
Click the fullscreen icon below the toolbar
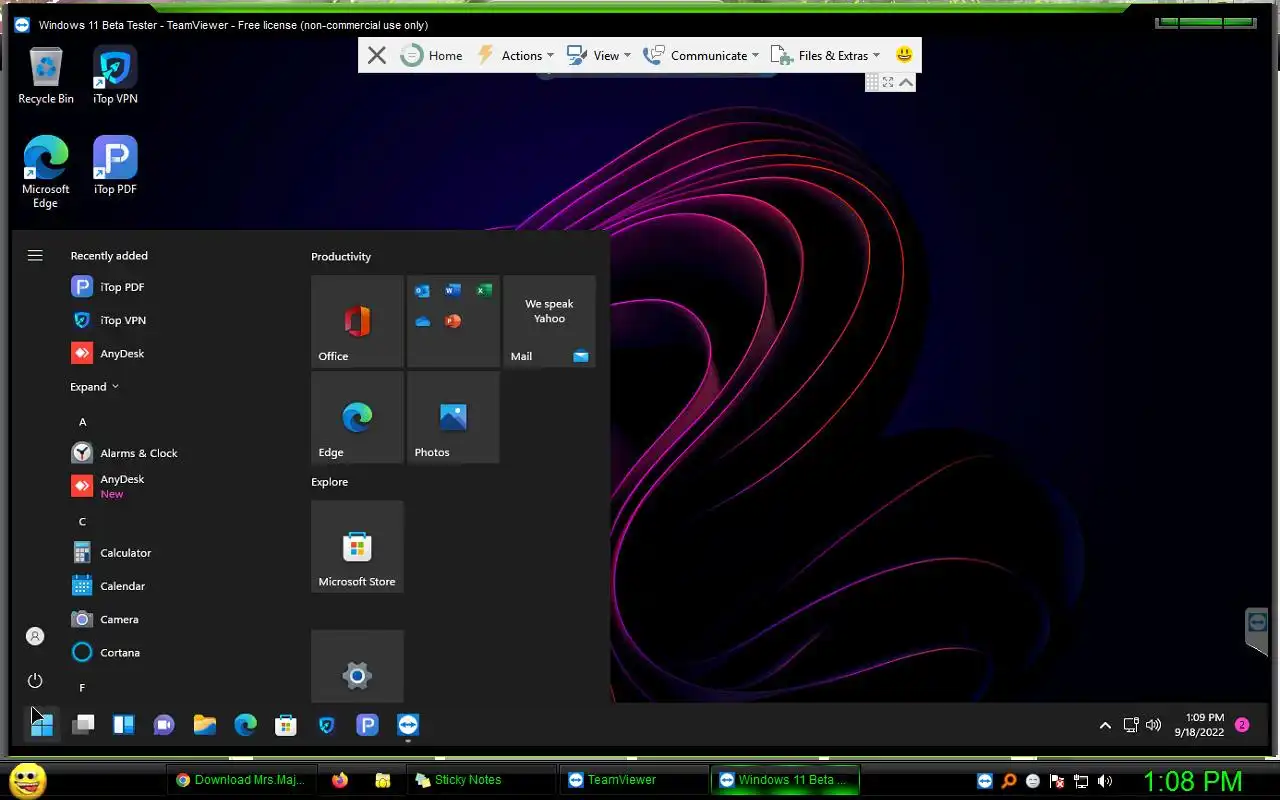tap(888, 82)
